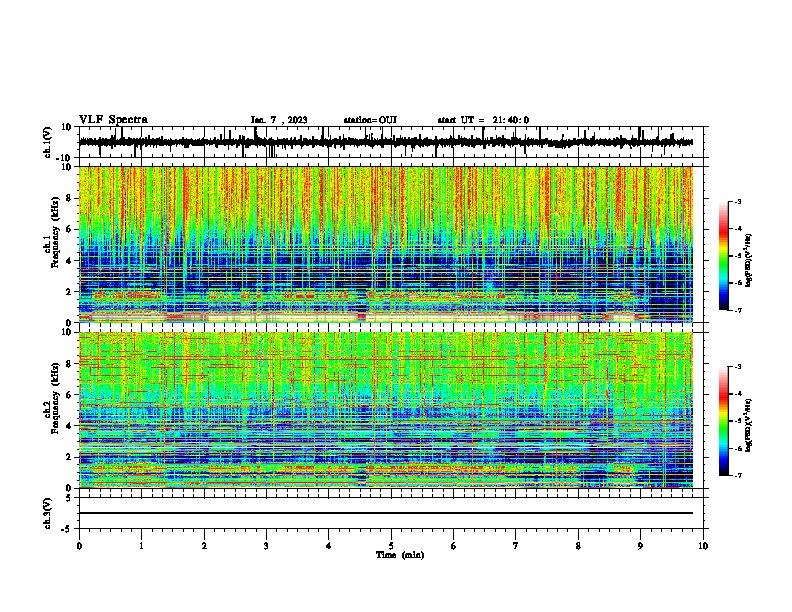Click the ch.2 color bar 'log(PSD)' label
792x612 pixels.
point(749,425)
